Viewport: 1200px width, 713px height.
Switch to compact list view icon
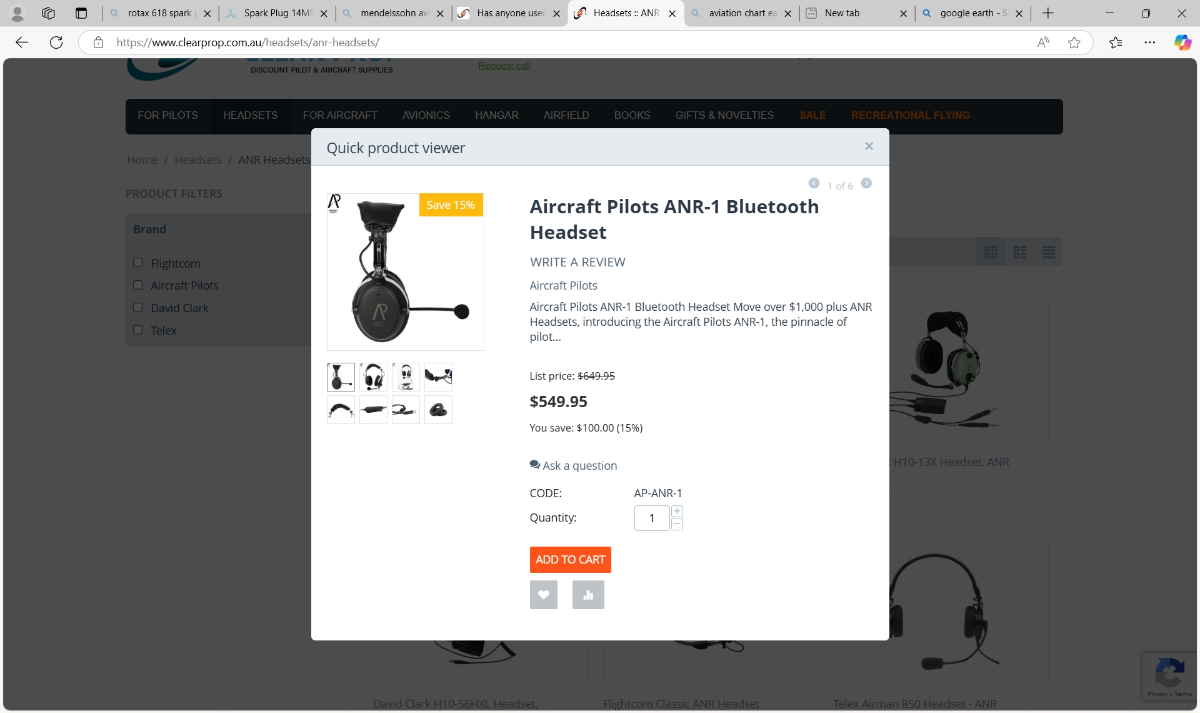tap(1048, 252)
